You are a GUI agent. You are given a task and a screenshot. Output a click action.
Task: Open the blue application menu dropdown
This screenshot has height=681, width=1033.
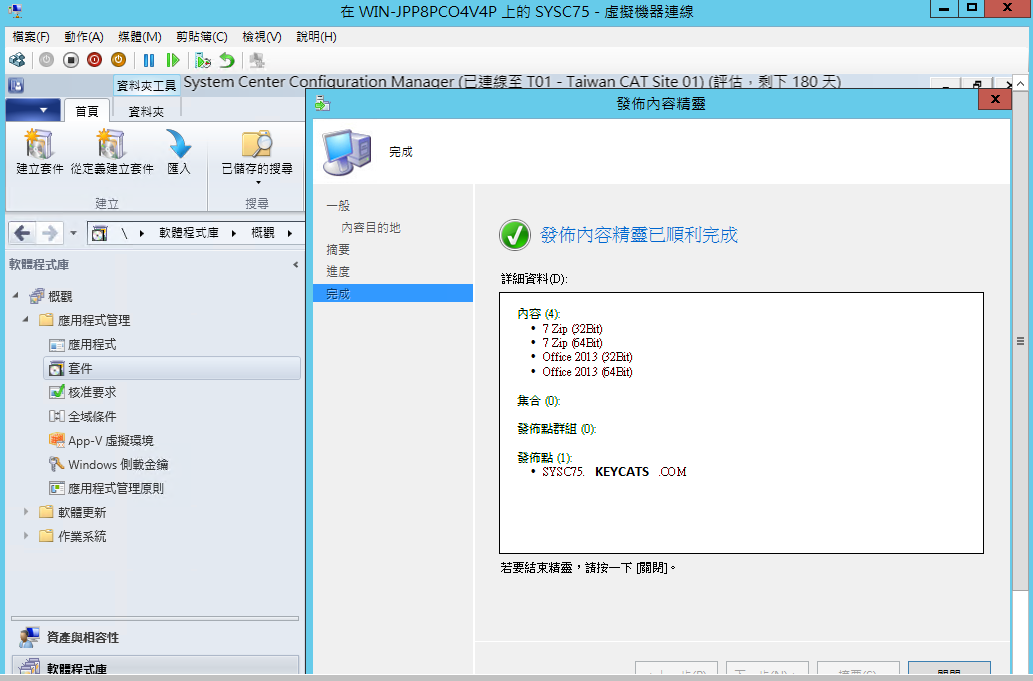(x=33, y=110)
